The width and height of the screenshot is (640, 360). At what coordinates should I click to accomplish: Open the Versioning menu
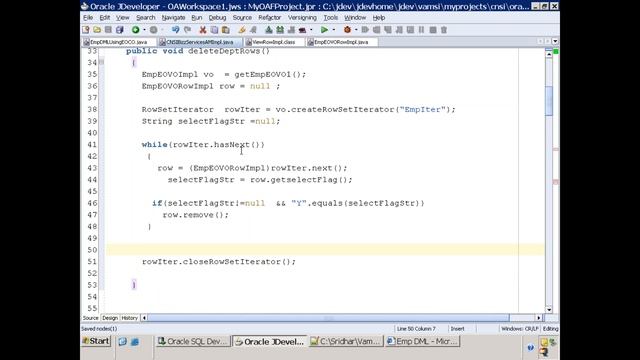click(302, 18)
